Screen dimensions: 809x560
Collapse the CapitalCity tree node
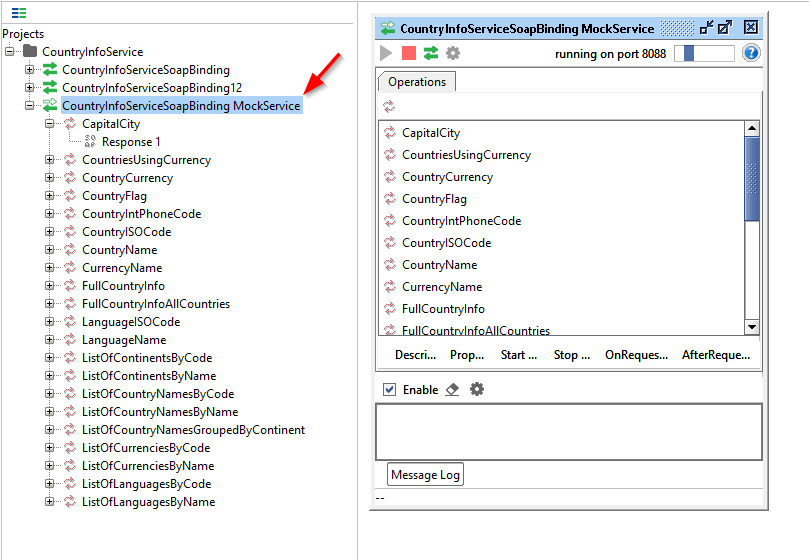50,124
